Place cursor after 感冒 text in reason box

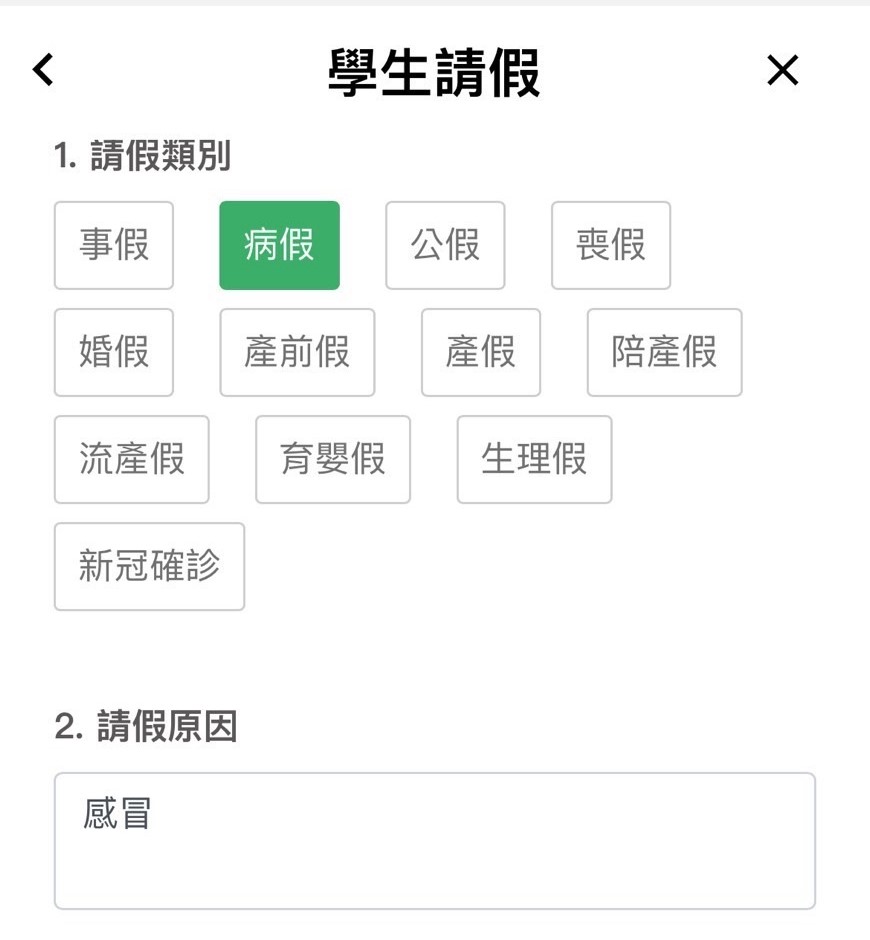coord(152,814)
